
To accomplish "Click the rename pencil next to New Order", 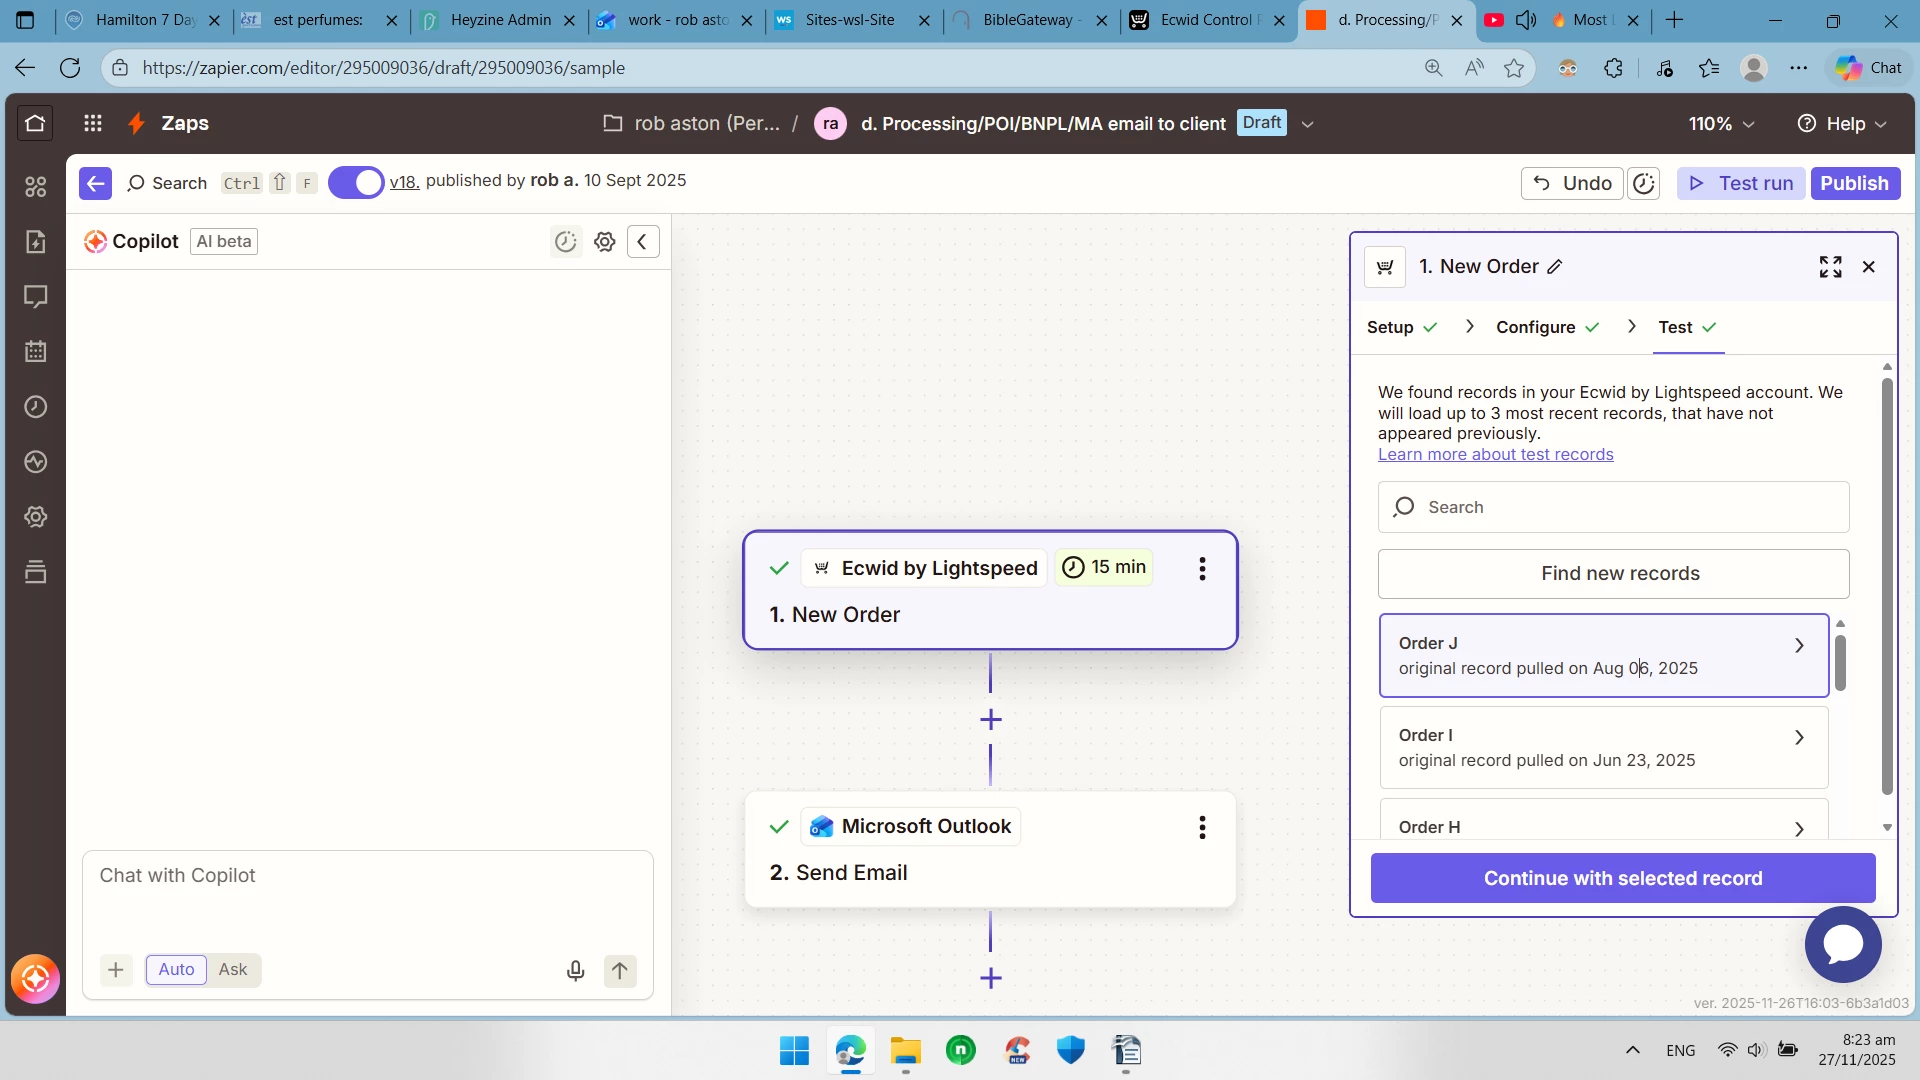I will click(x=1555, y=267).
